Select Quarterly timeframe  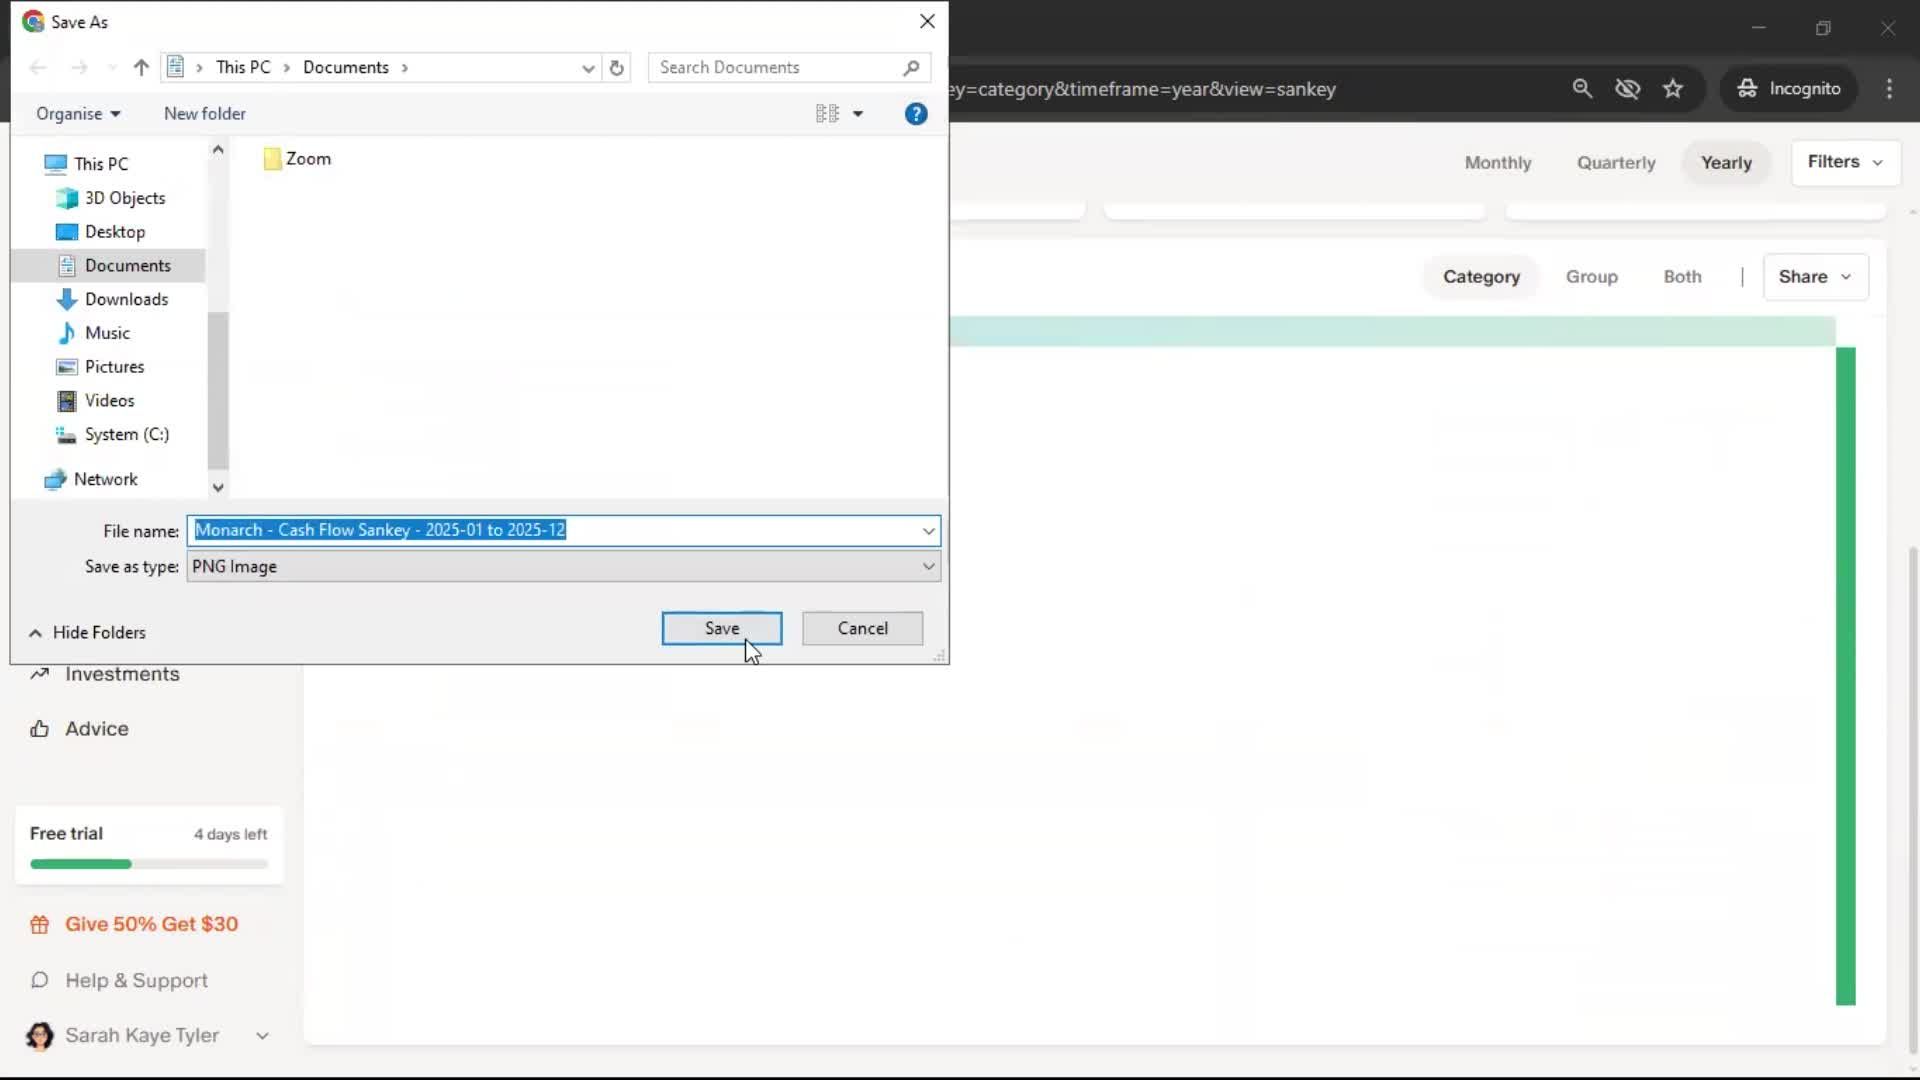[x=1615, y=163]
